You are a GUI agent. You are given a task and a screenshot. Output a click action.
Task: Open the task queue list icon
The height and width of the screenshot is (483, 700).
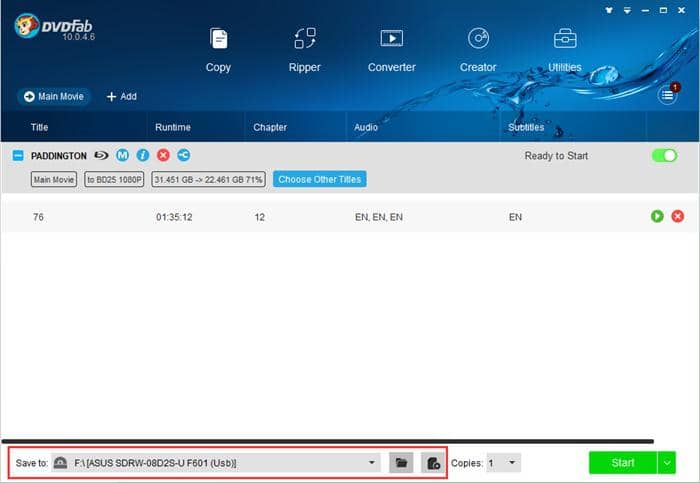667,96
